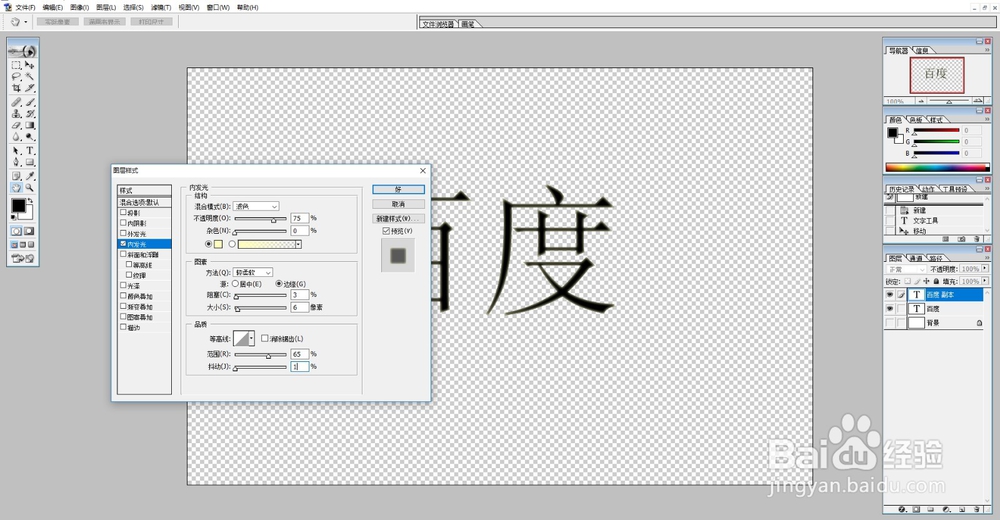
Task: Click inner glow solid color swatch
Action: [218, 244]
